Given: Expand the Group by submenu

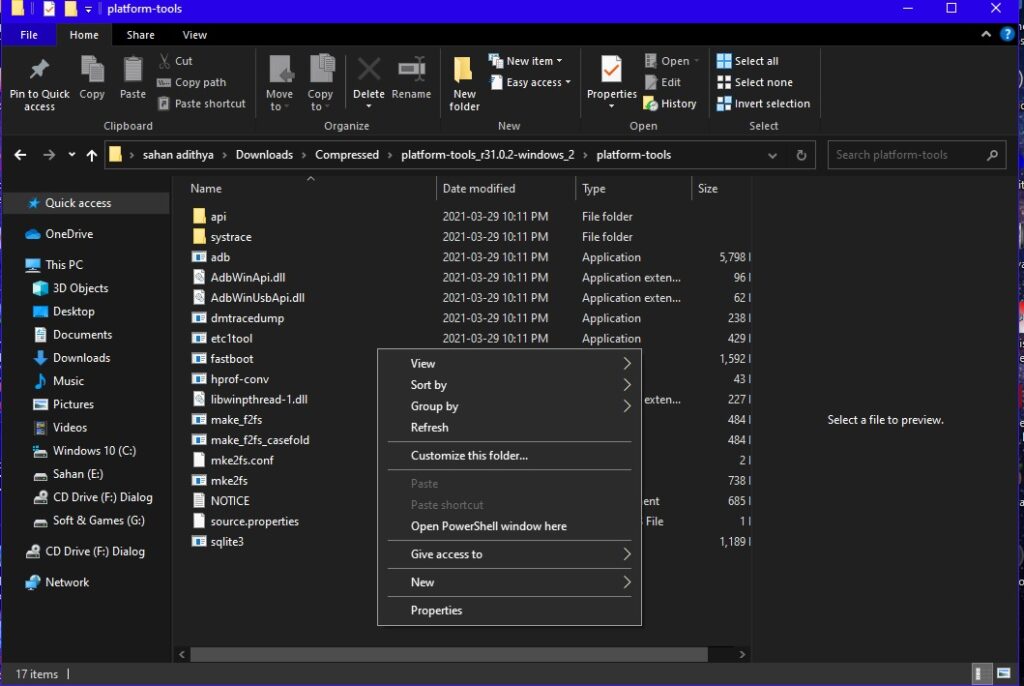Looking at the screenshot, I should point(509,406).
